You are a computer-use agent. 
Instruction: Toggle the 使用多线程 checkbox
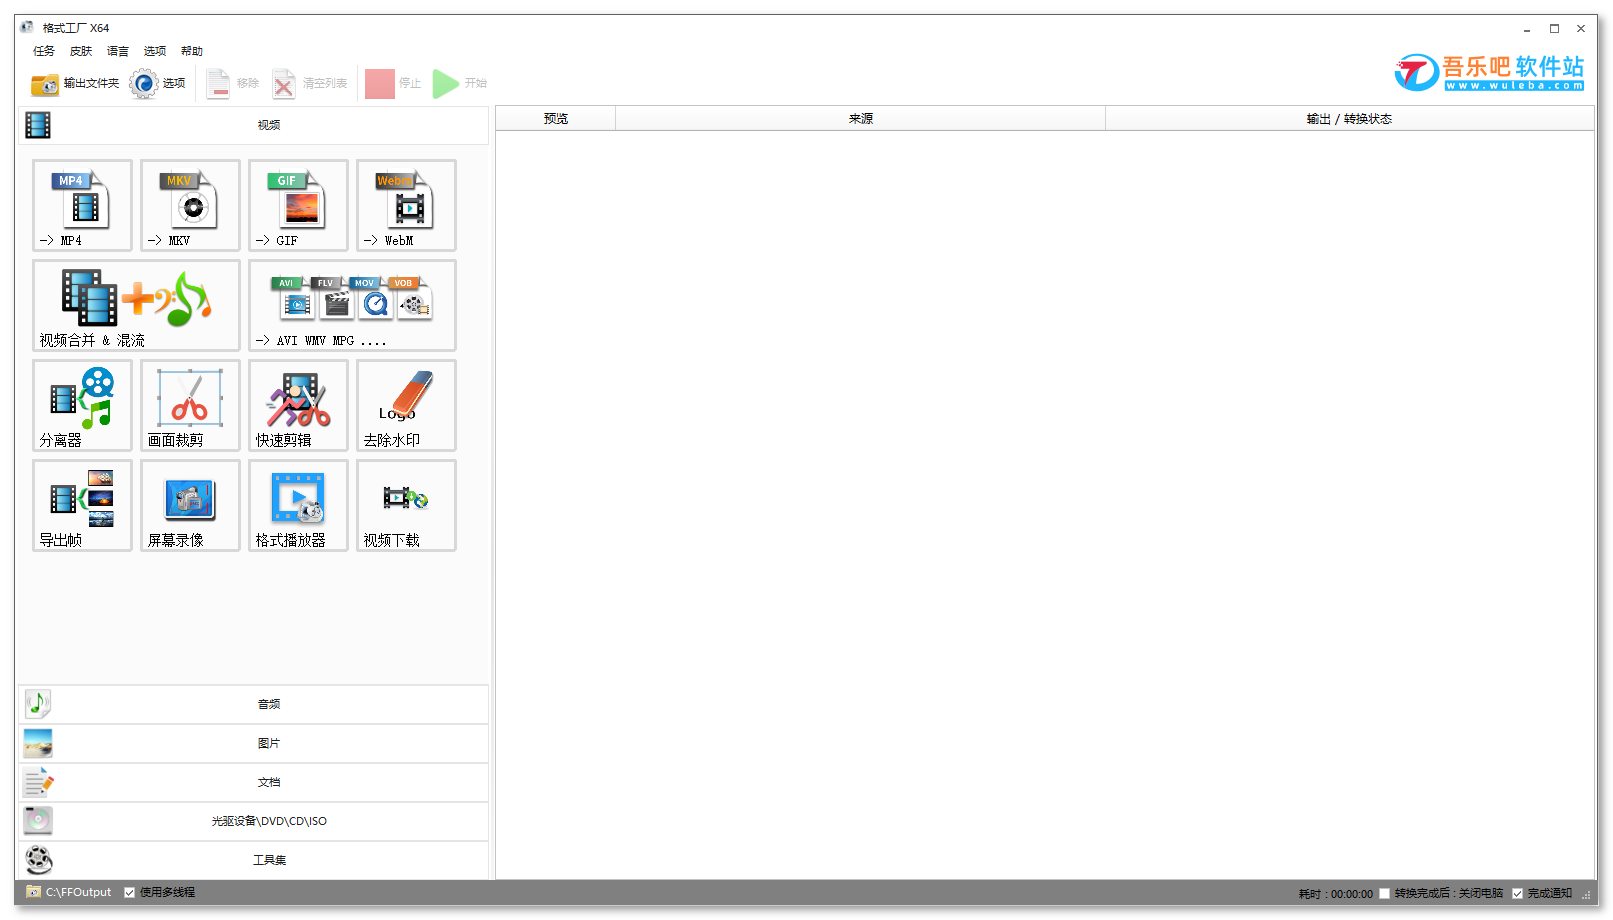(129, 893)
